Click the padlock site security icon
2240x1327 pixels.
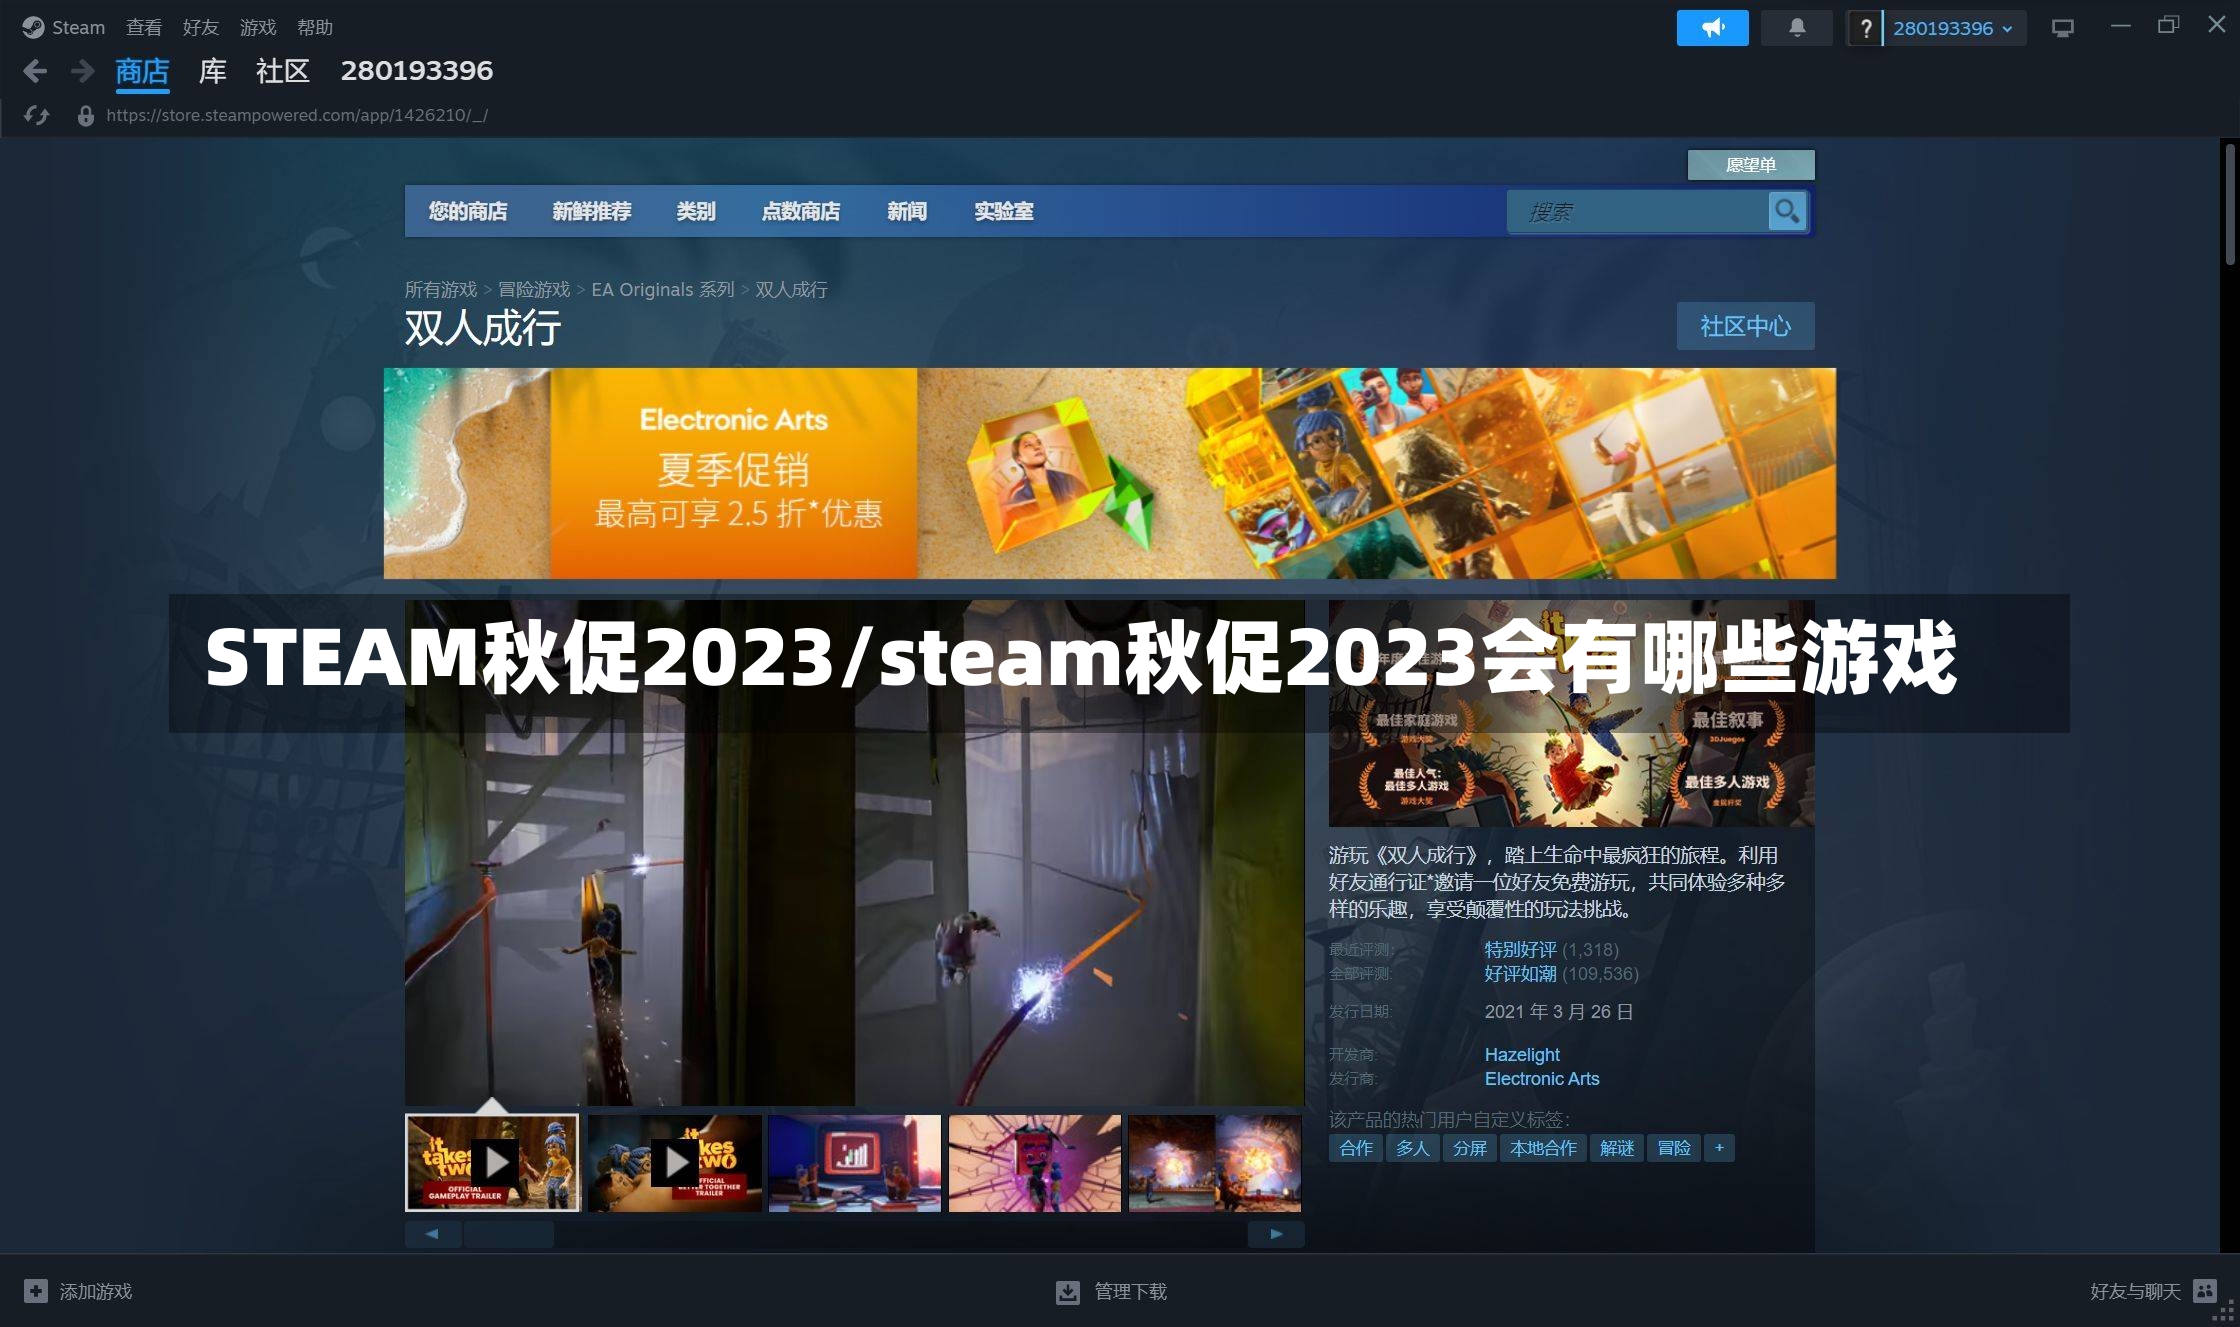pyautogui.click(x=86, y=116)
